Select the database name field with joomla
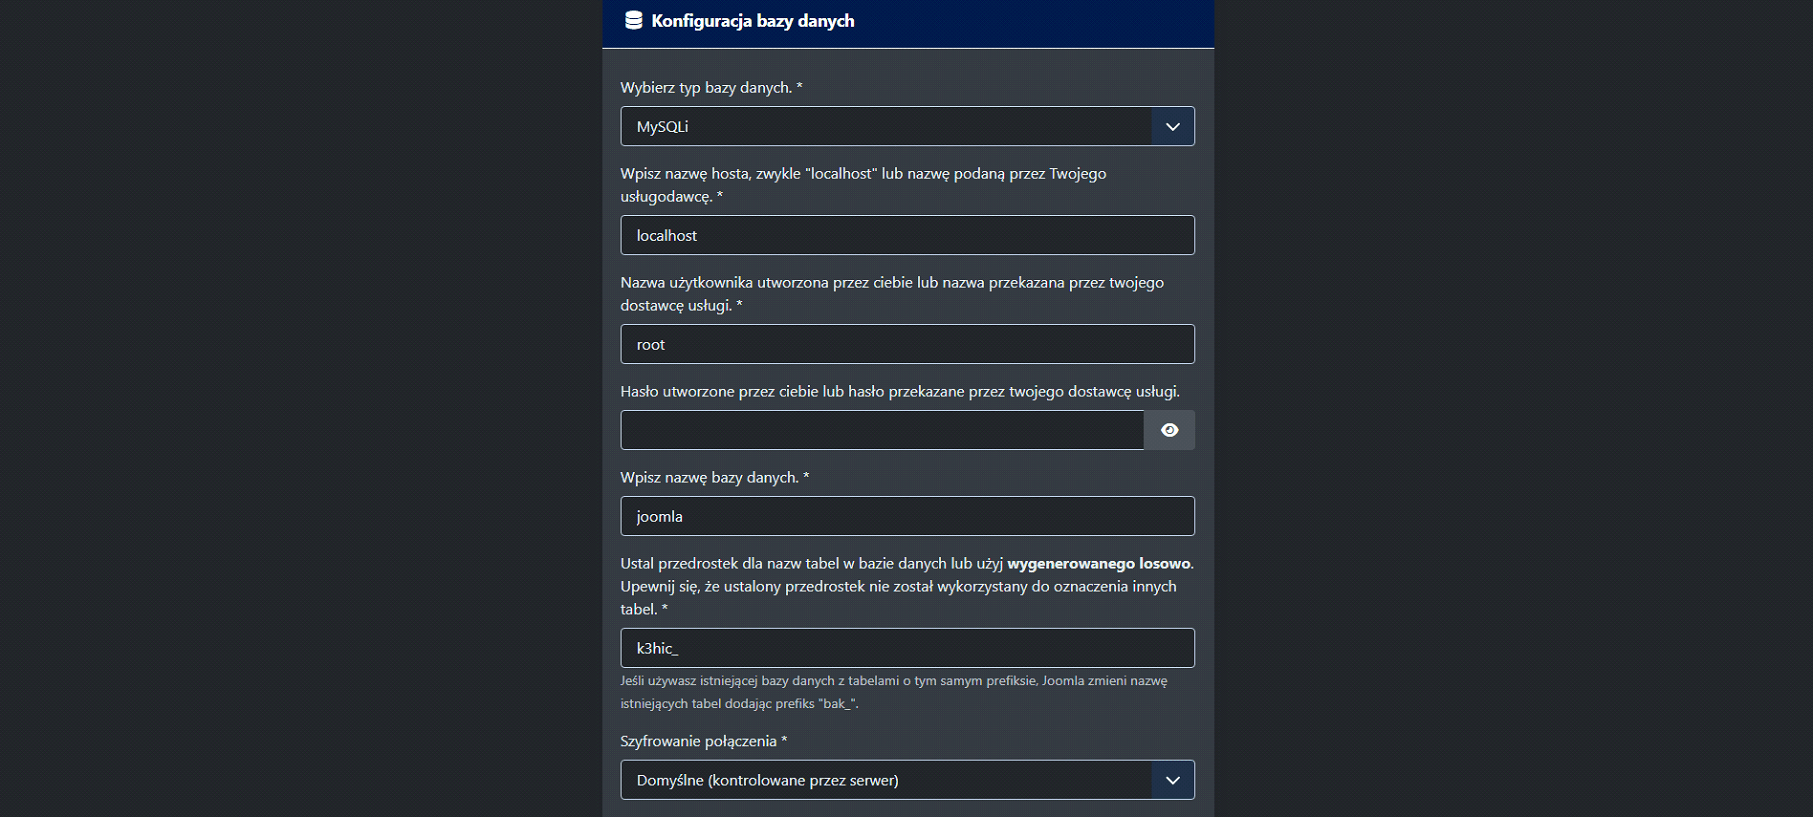Image resolution: width=1813 pixels, height=817 pixels. point(907,517)
